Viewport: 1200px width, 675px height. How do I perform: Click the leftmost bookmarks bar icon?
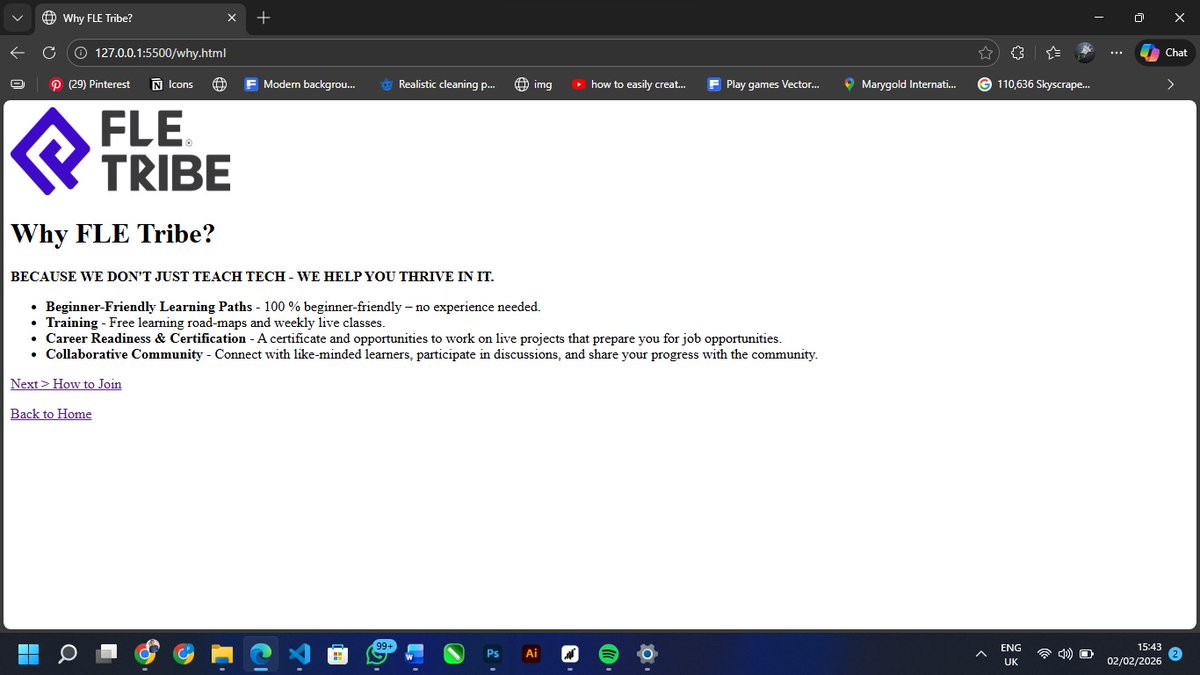point(18,85)
